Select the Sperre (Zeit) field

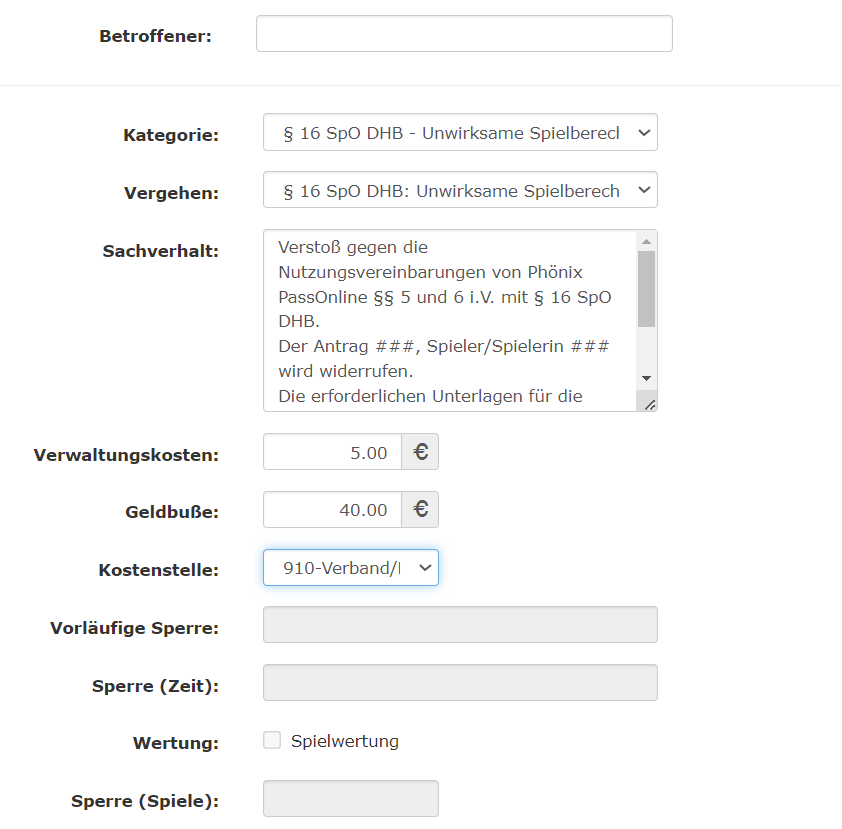coord(460,683)
